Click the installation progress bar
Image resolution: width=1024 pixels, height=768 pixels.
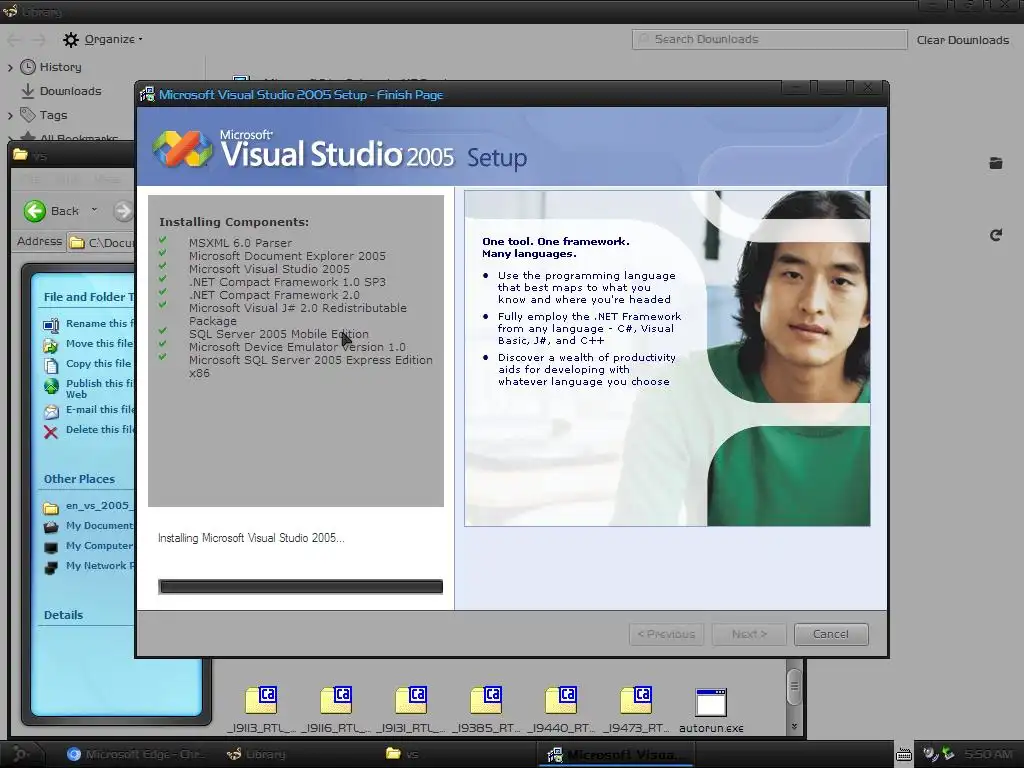300,586
